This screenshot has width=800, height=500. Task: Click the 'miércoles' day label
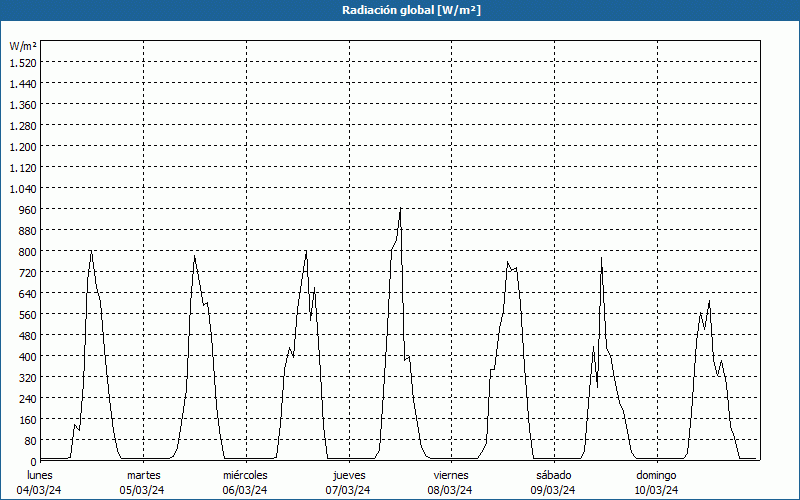(x=245, y=475)
